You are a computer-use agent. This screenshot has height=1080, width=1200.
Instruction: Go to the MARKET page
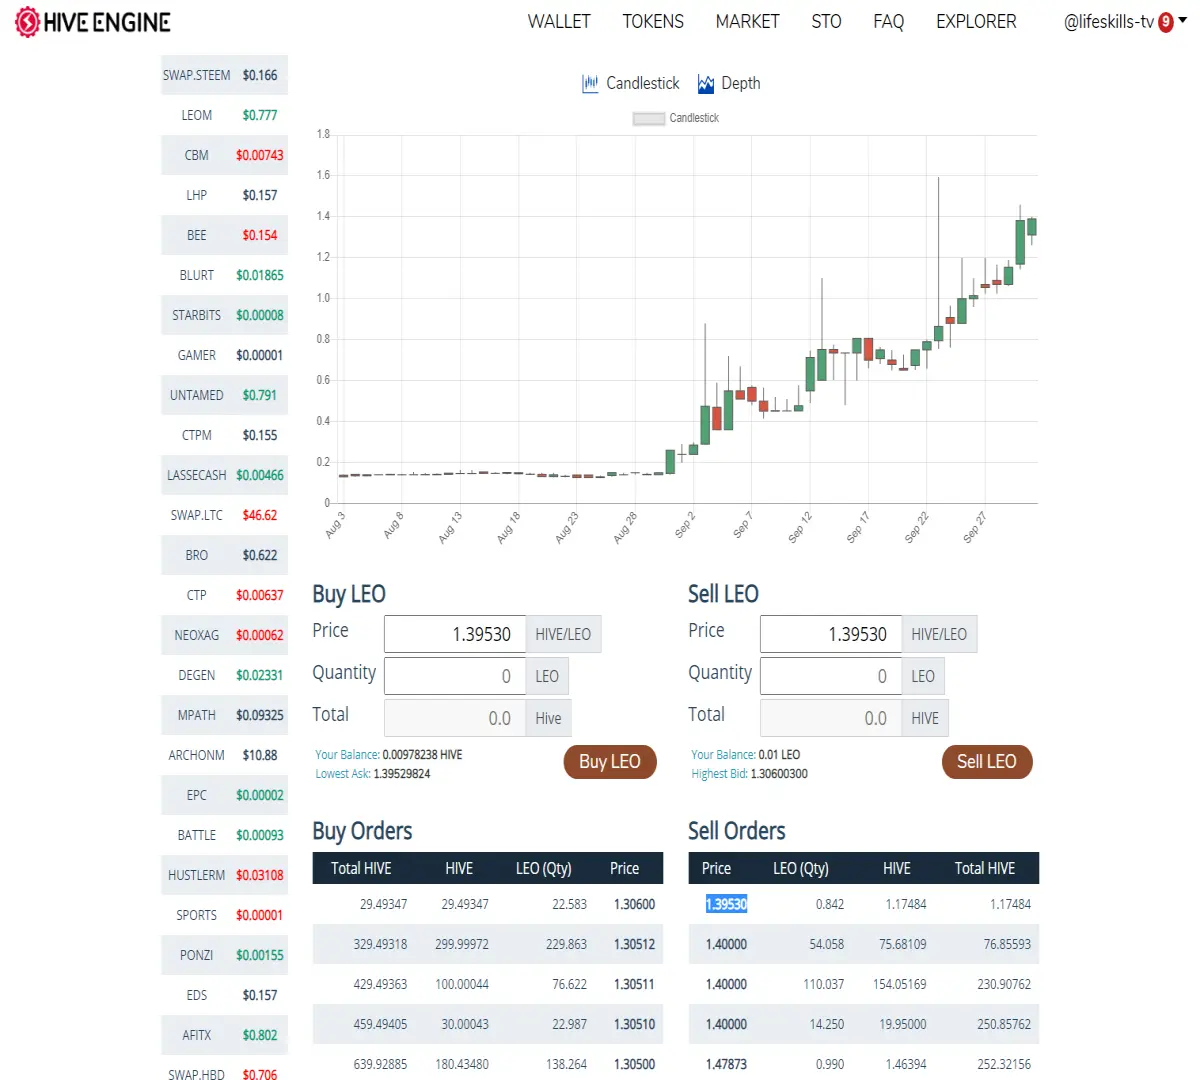click(747, 22)
